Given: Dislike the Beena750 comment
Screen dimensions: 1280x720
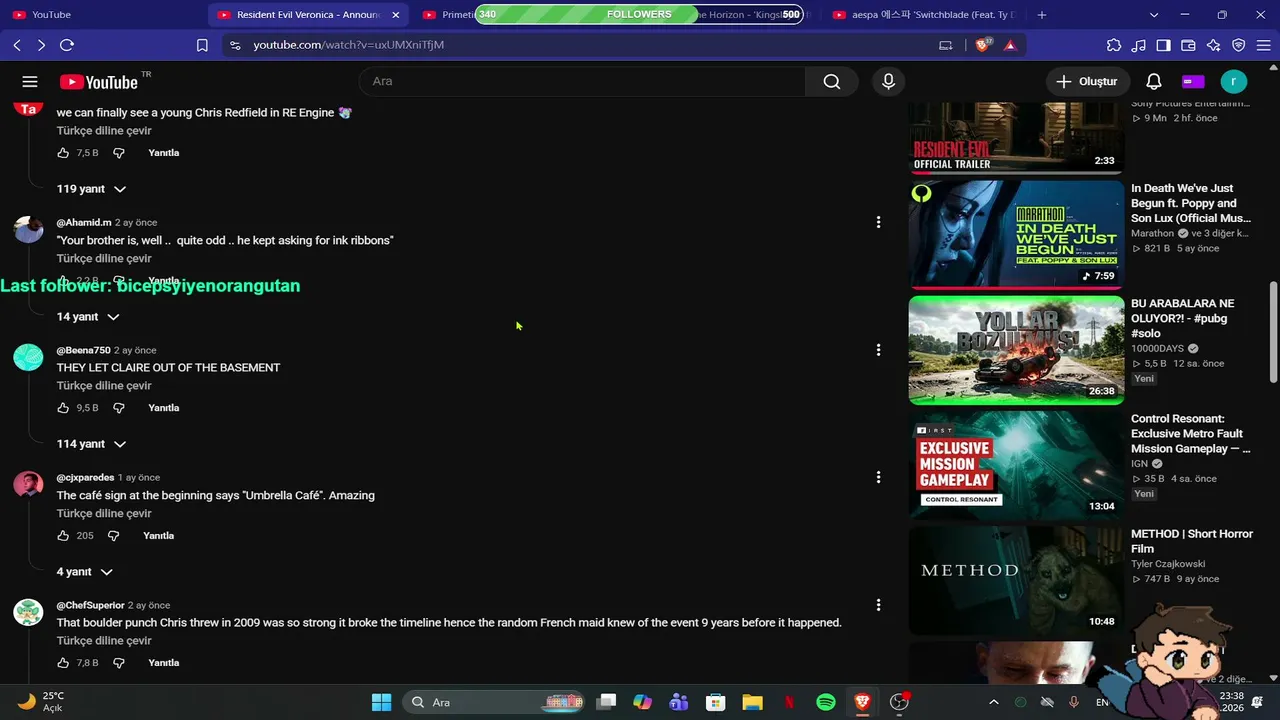Looking at the screenshot, I should [119, 408].
